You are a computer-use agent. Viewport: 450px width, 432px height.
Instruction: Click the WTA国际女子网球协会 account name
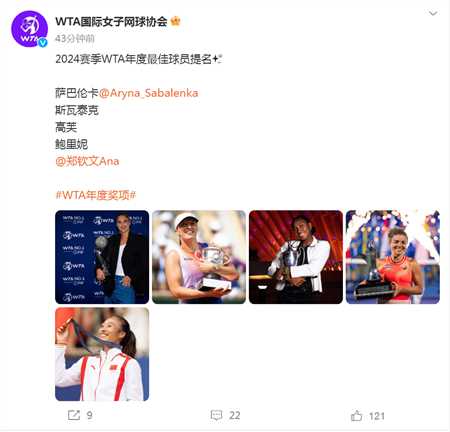point(111,22)
